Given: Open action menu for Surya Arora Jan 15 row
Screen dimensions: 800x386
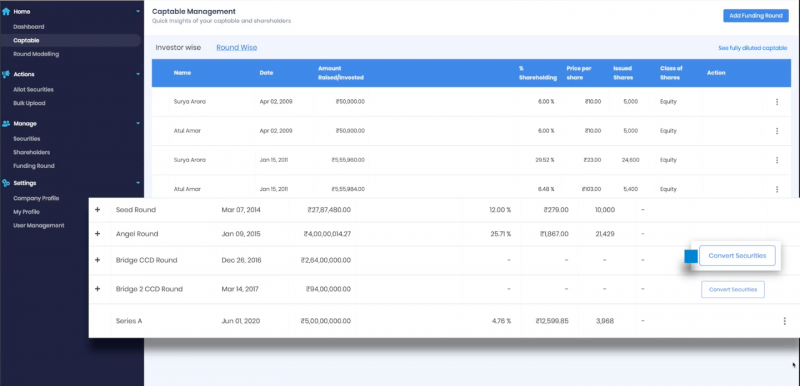Looking at the screenshot, I should point(777,160).
